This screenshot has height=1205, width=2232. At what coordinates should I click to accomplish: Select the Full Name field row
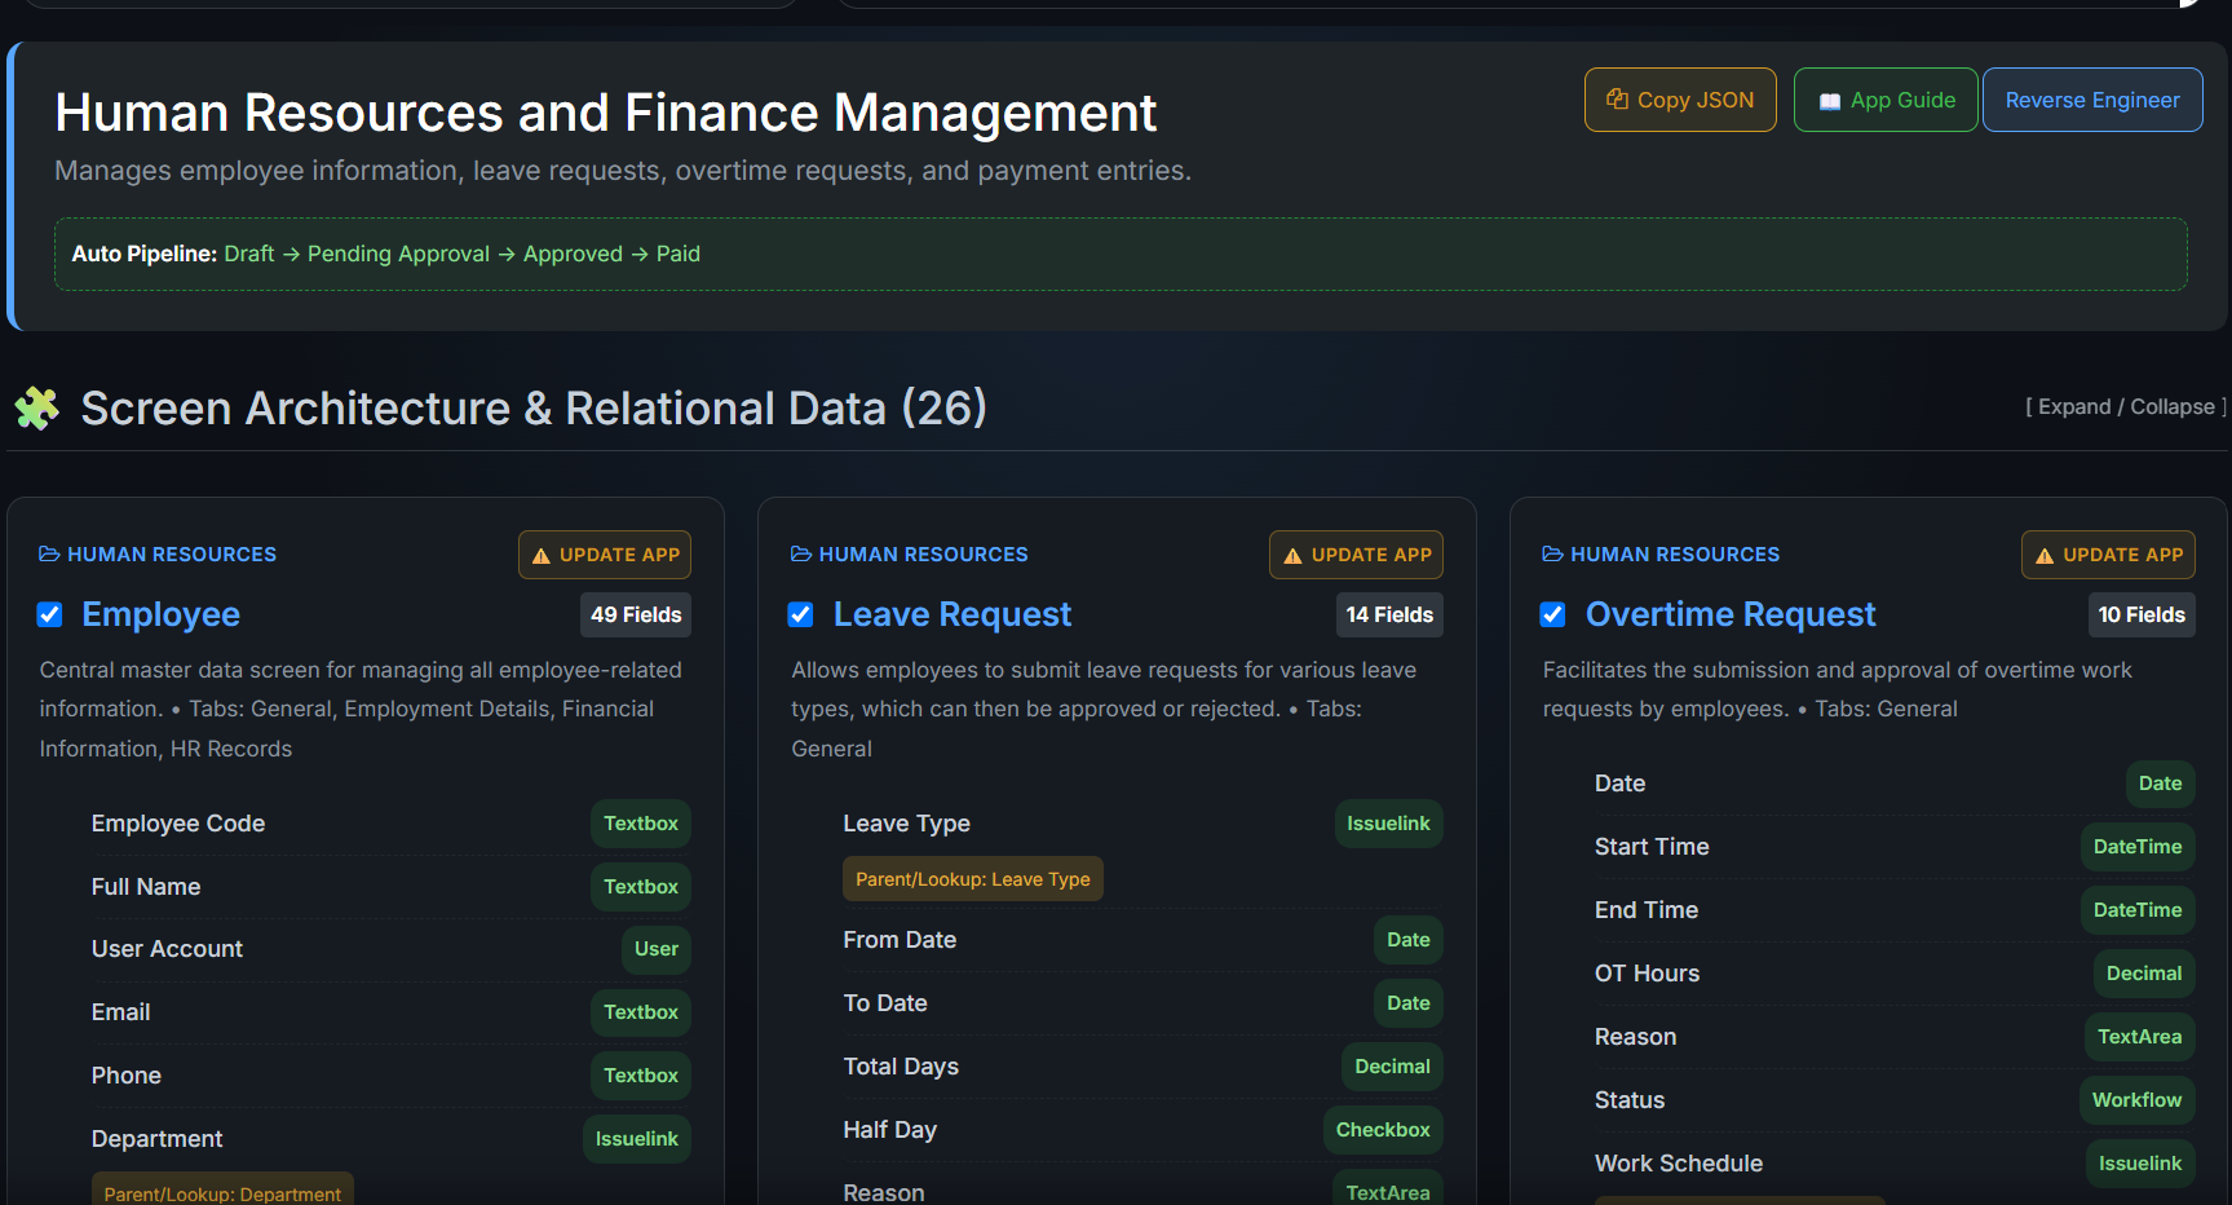(391, 887)
